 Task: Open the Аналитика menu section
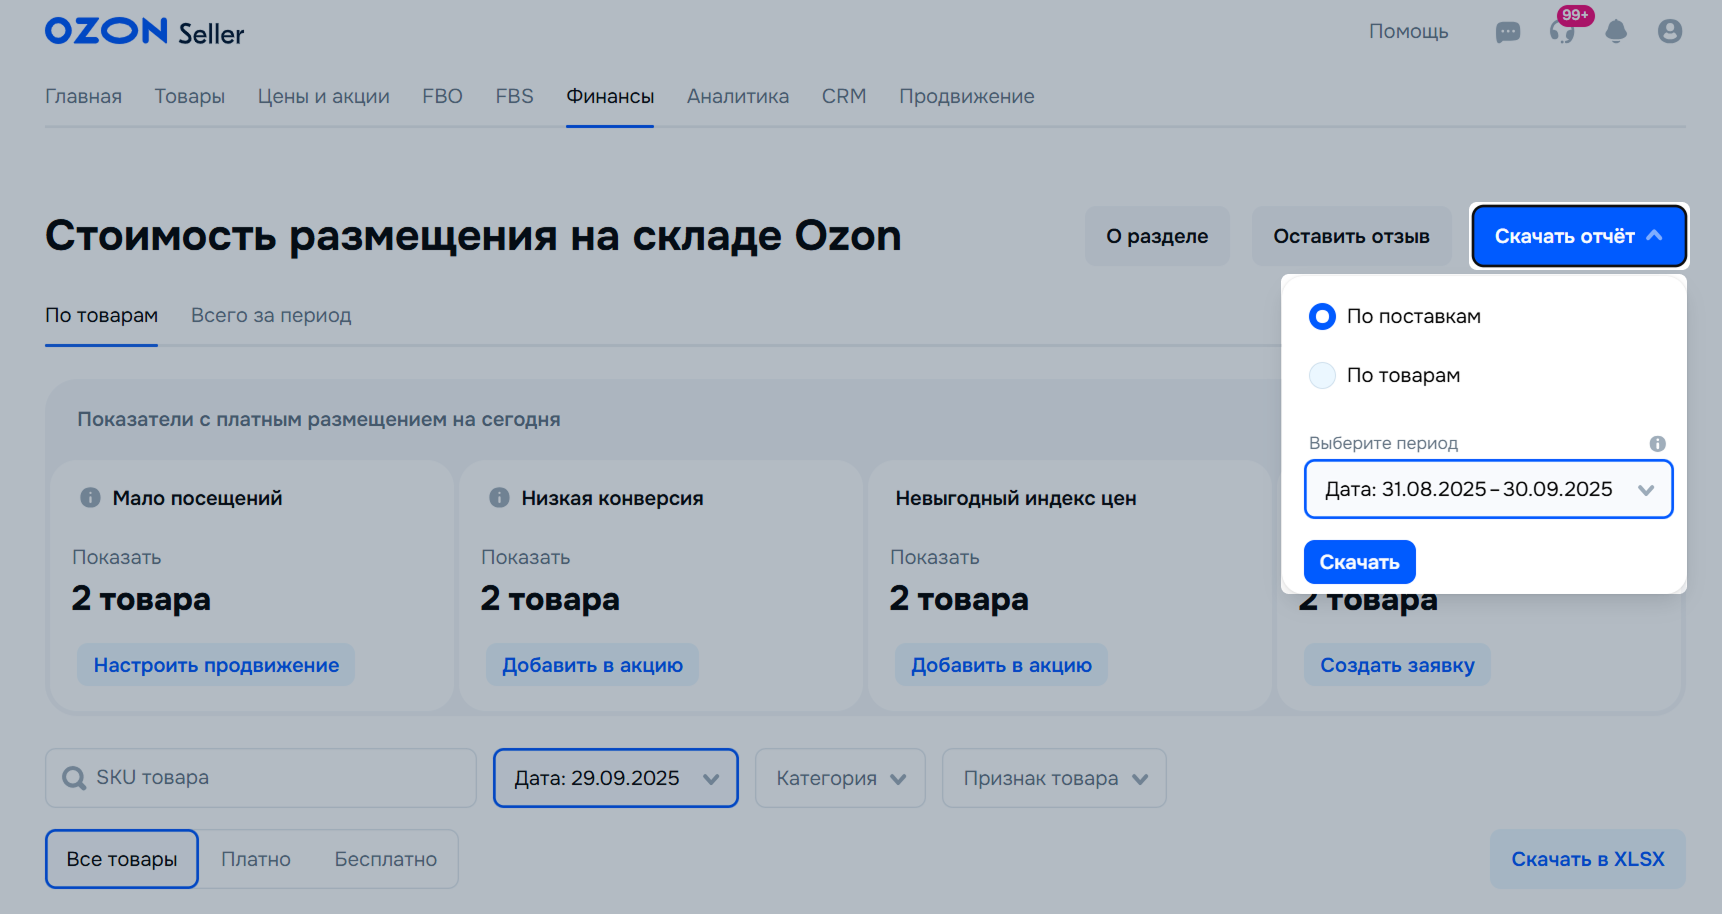pyautogui.click(x=737, y=97)
